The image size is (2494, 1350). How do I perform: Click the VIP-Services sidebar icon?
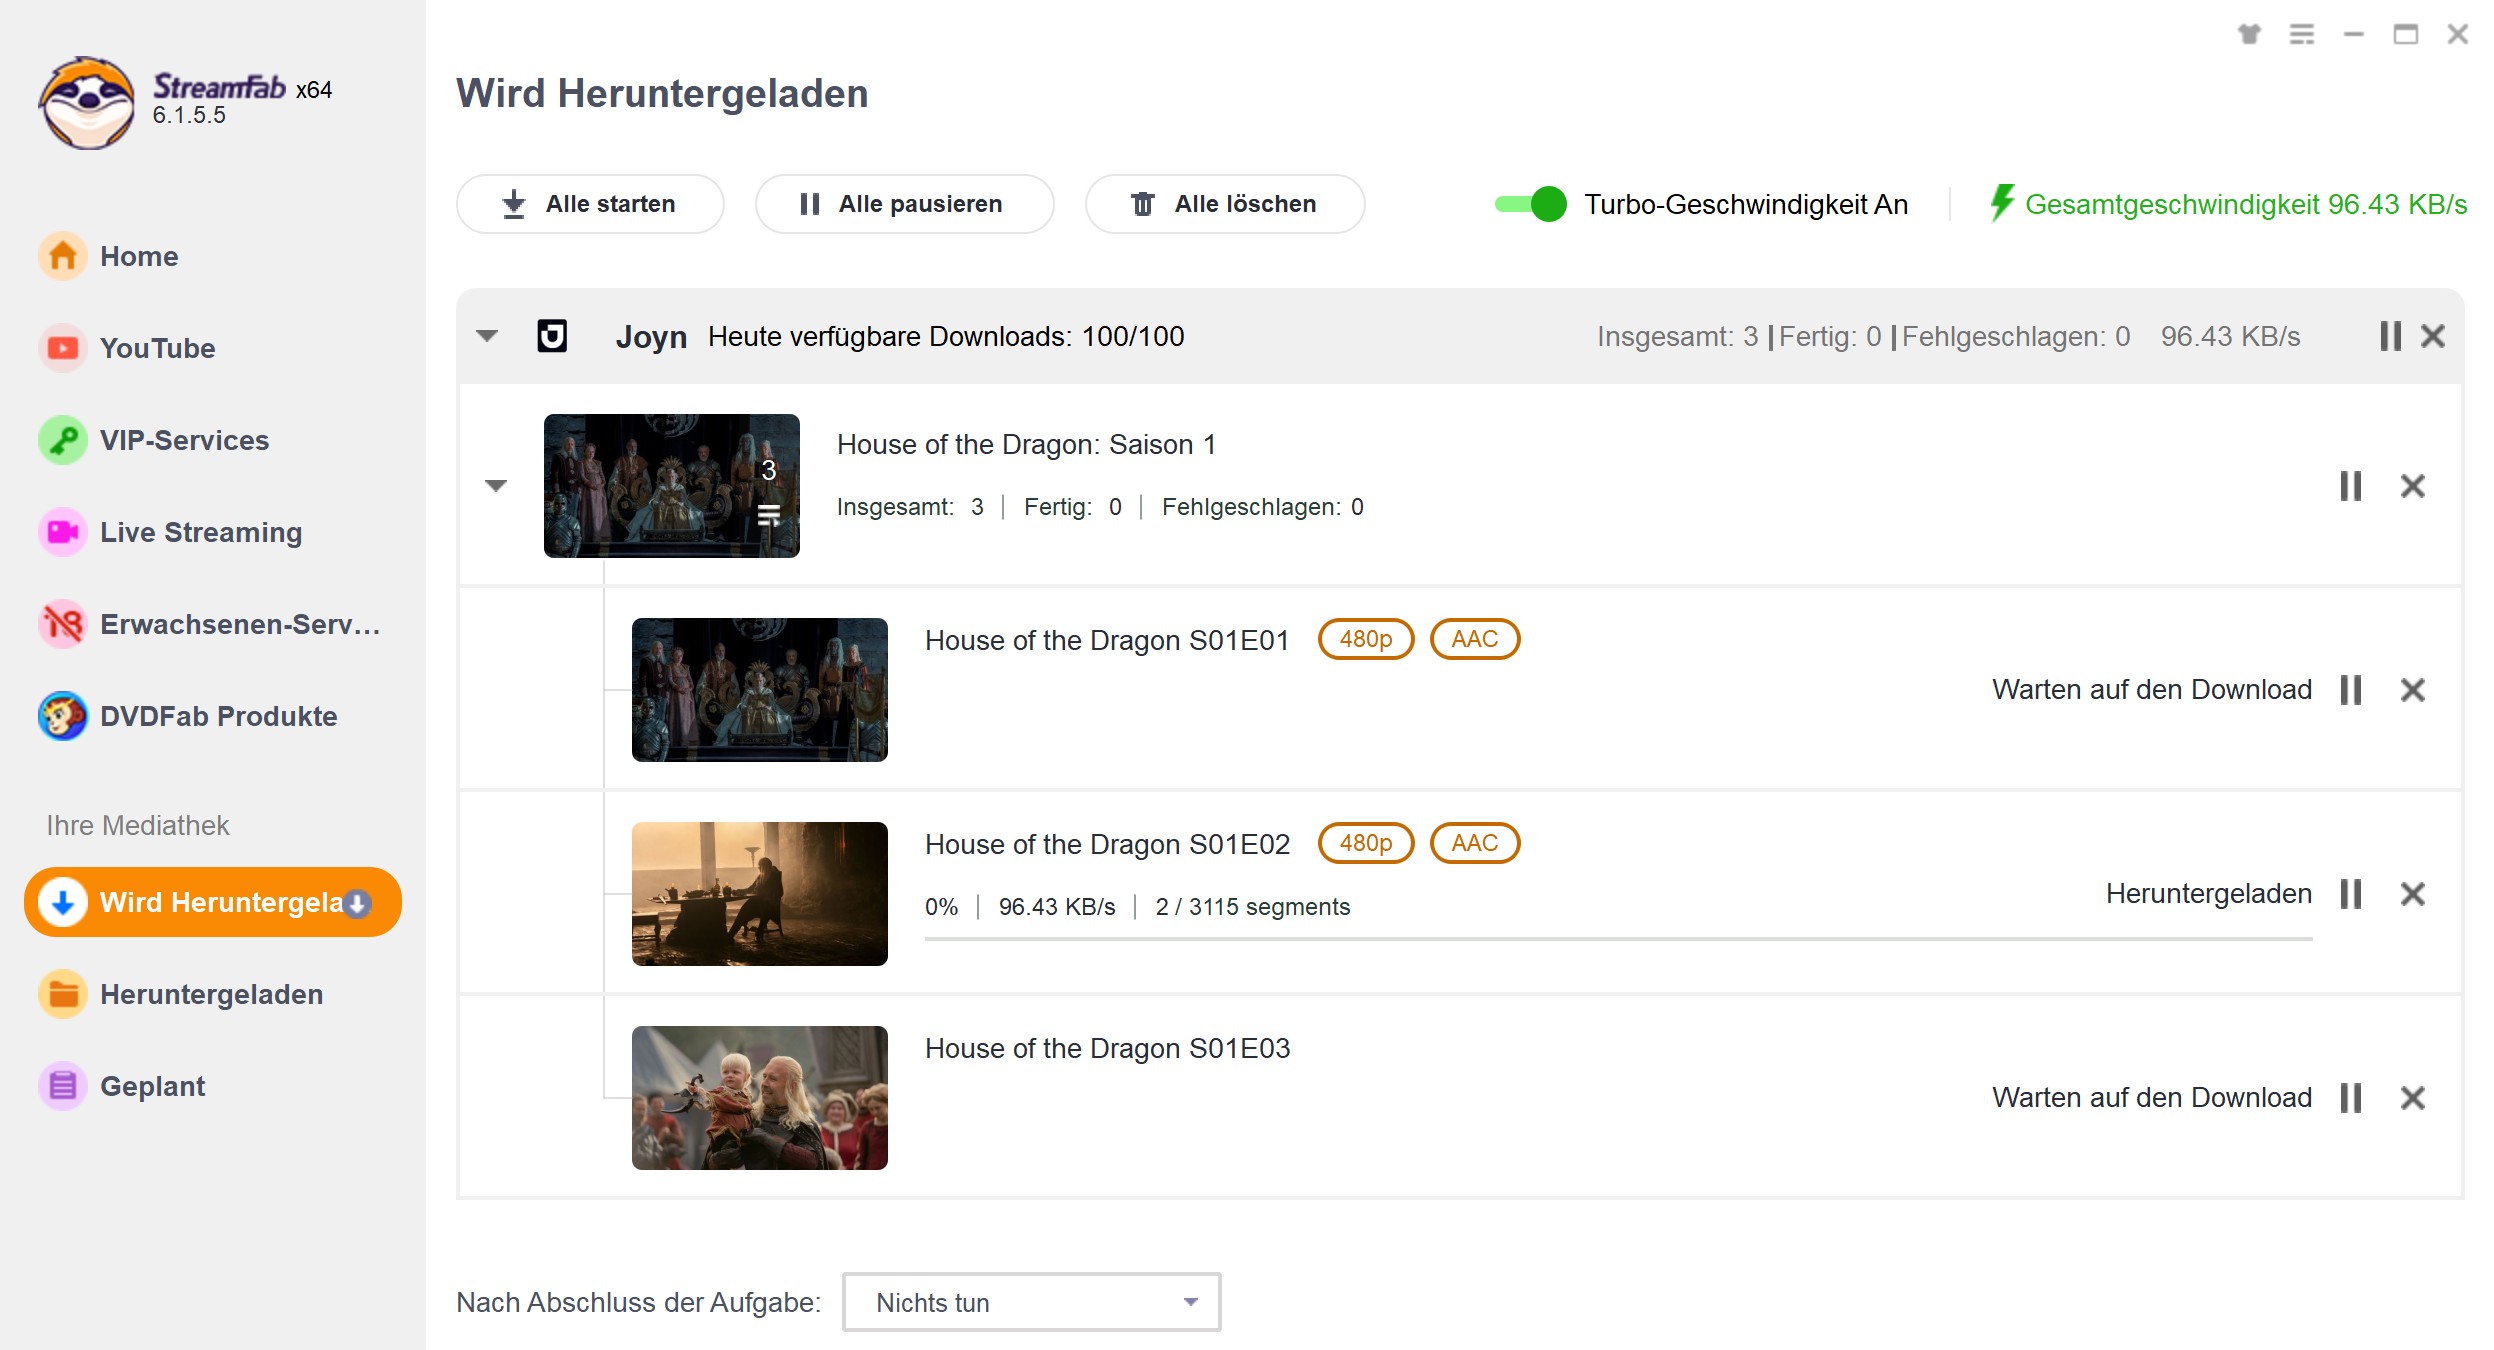58,441
